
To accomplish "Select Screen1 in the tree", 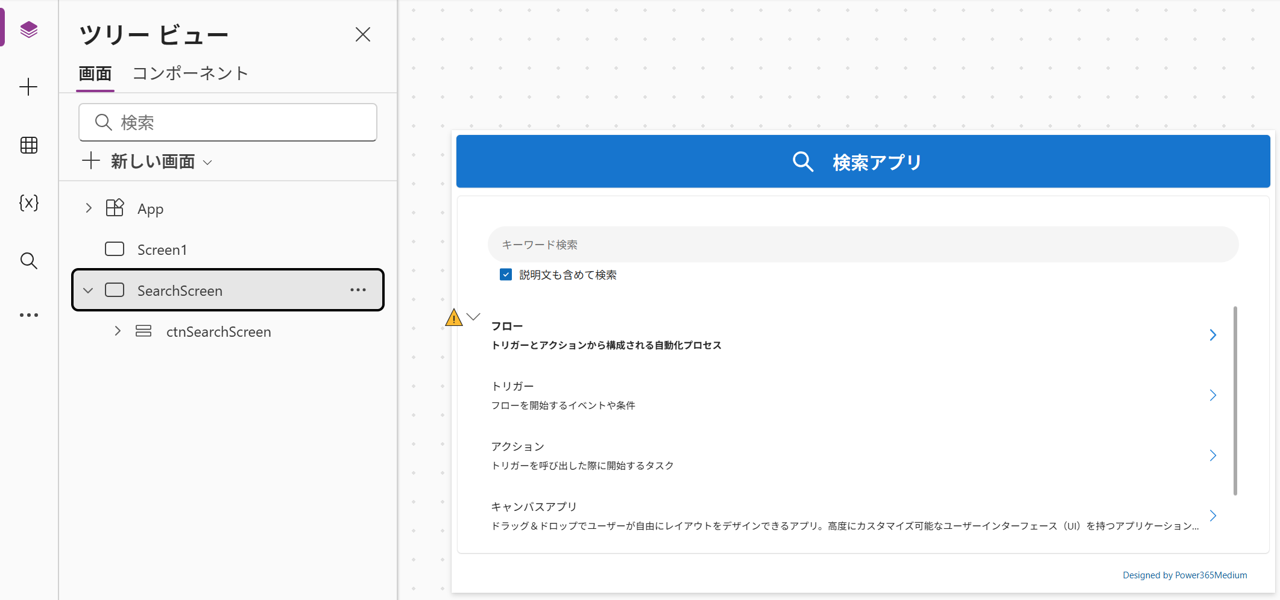I will coord(162,250).
